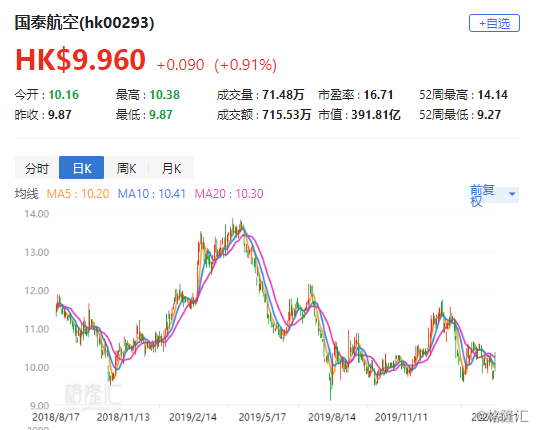Click the 市盈率 value 16.71
Screen dimensions: 536x430
(378, 95)
